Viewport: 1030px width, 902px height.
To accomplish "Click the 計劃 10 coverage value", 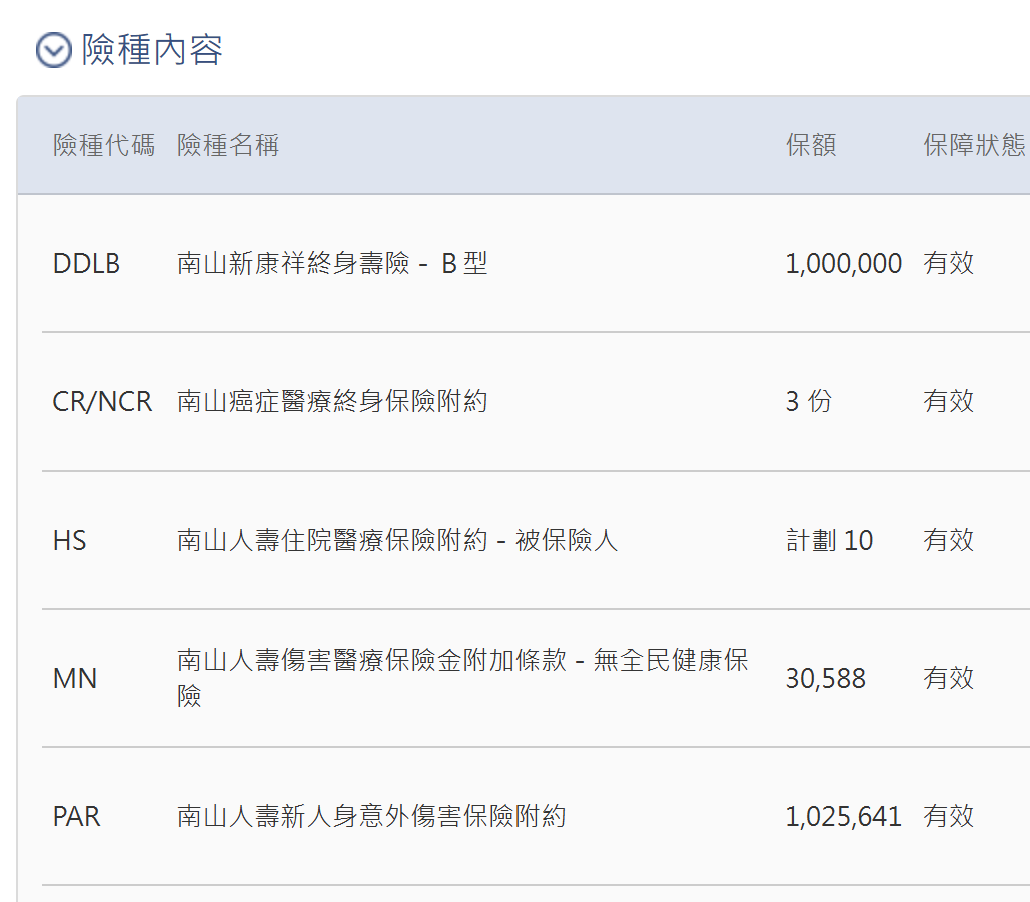I will coord(829,541).
